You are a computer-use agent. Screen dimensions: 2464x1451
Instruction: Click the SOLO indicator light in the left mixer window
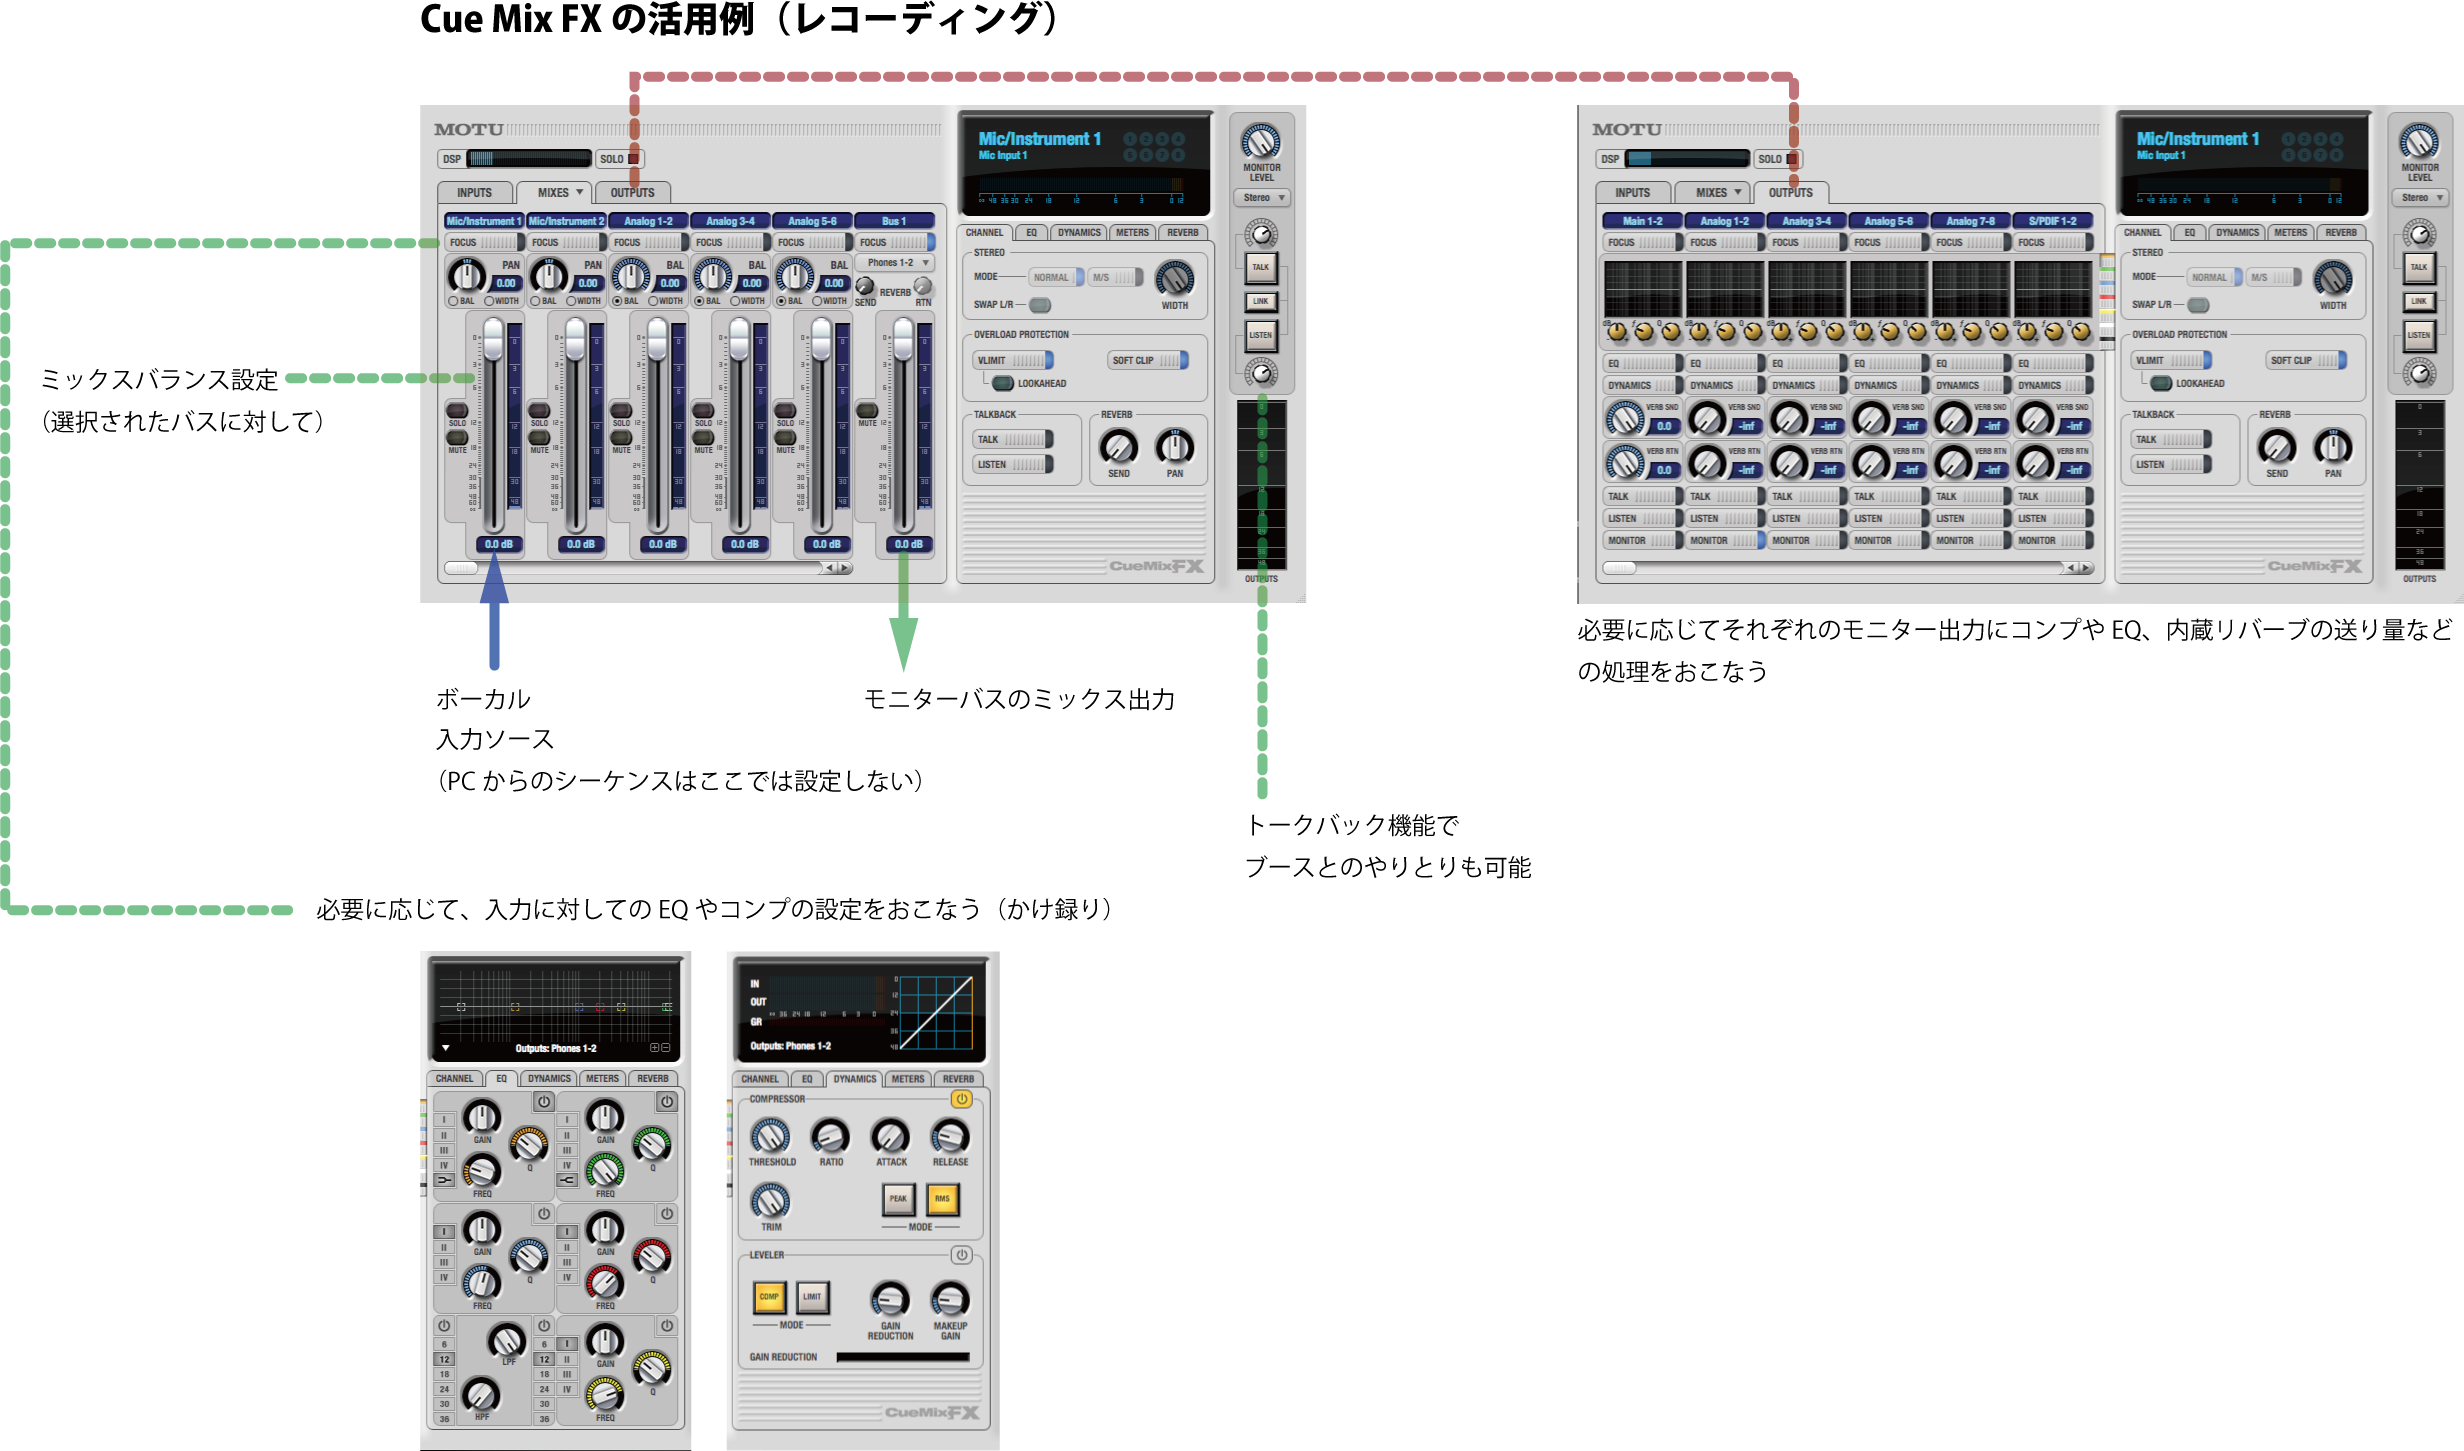coord(633,158)
